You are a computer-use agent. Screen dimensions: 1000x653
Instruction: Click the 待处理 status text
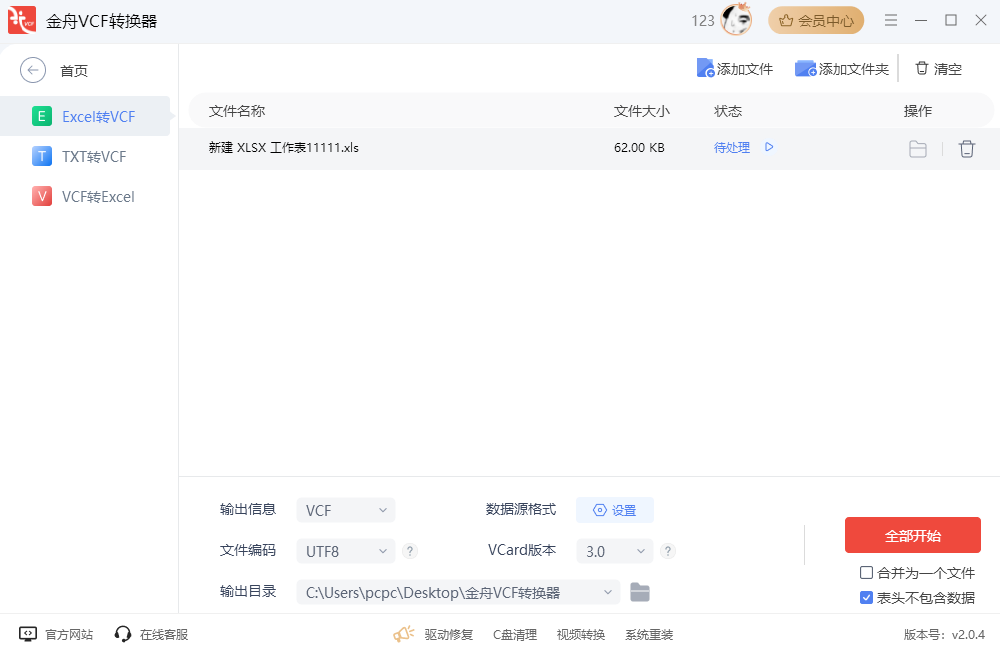coord(732,147)
